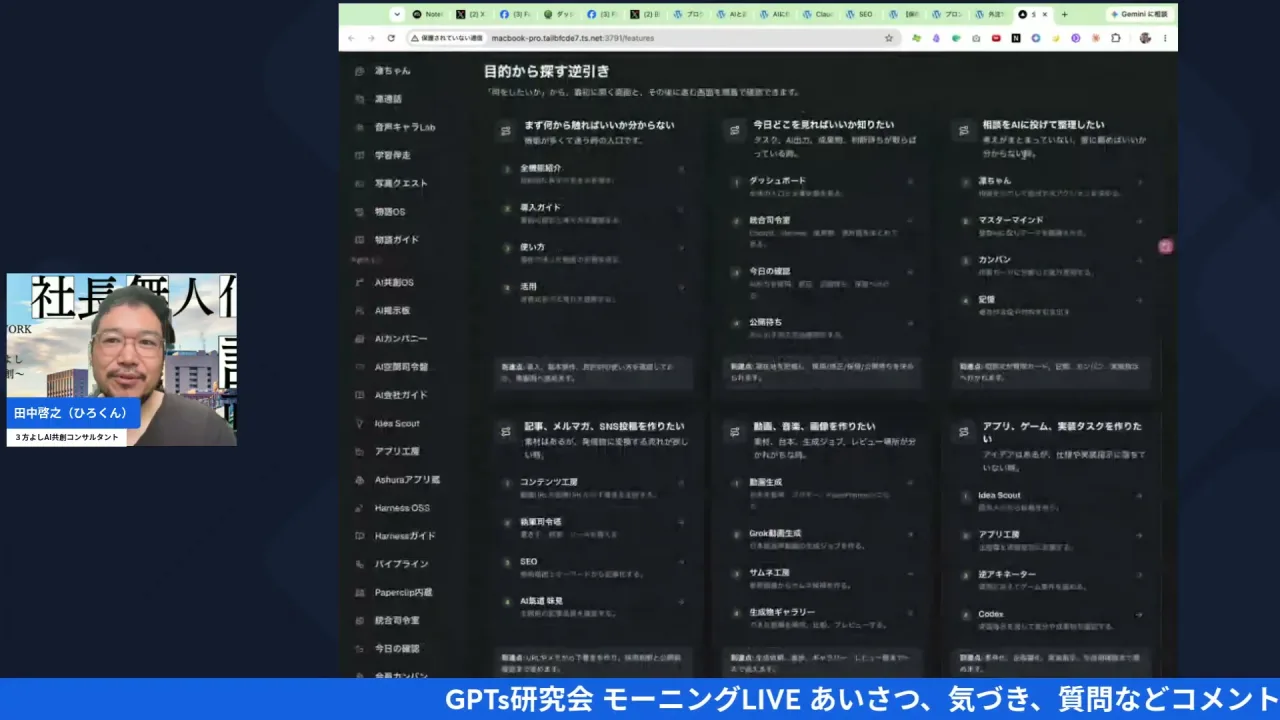Screen dimensions: 1280x720
Task: Click the 学習伴走 sidebar icon
Action: [x=360, y=155]
